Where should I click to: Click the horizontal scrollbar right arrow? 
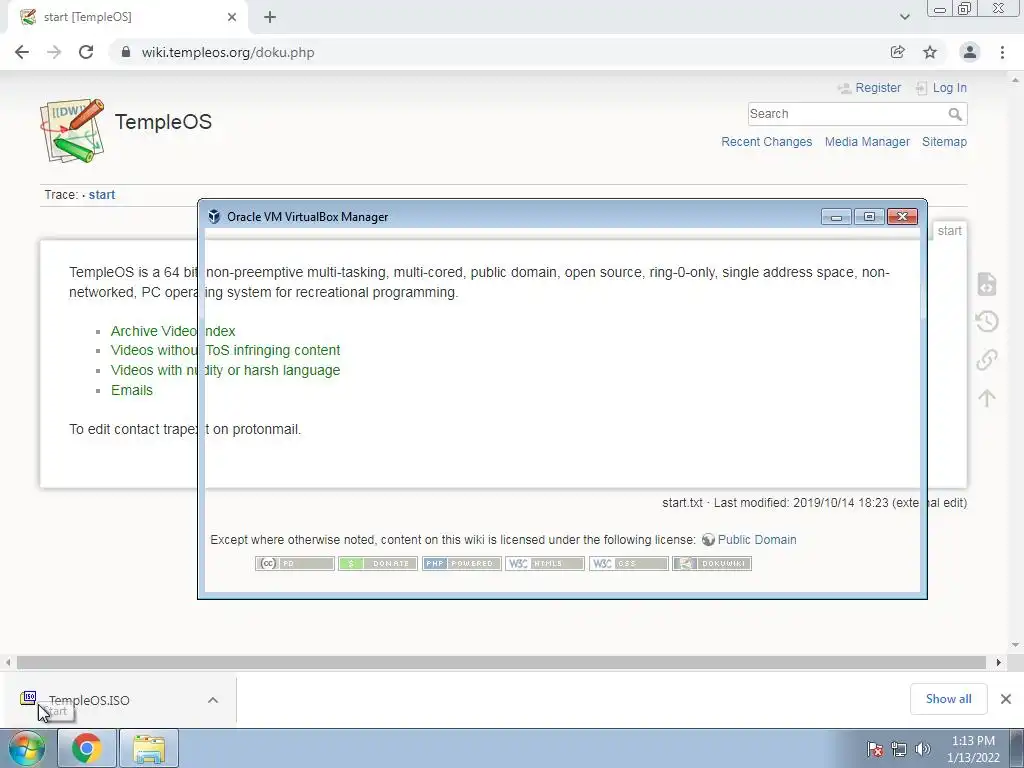click(x=999, y=662)
